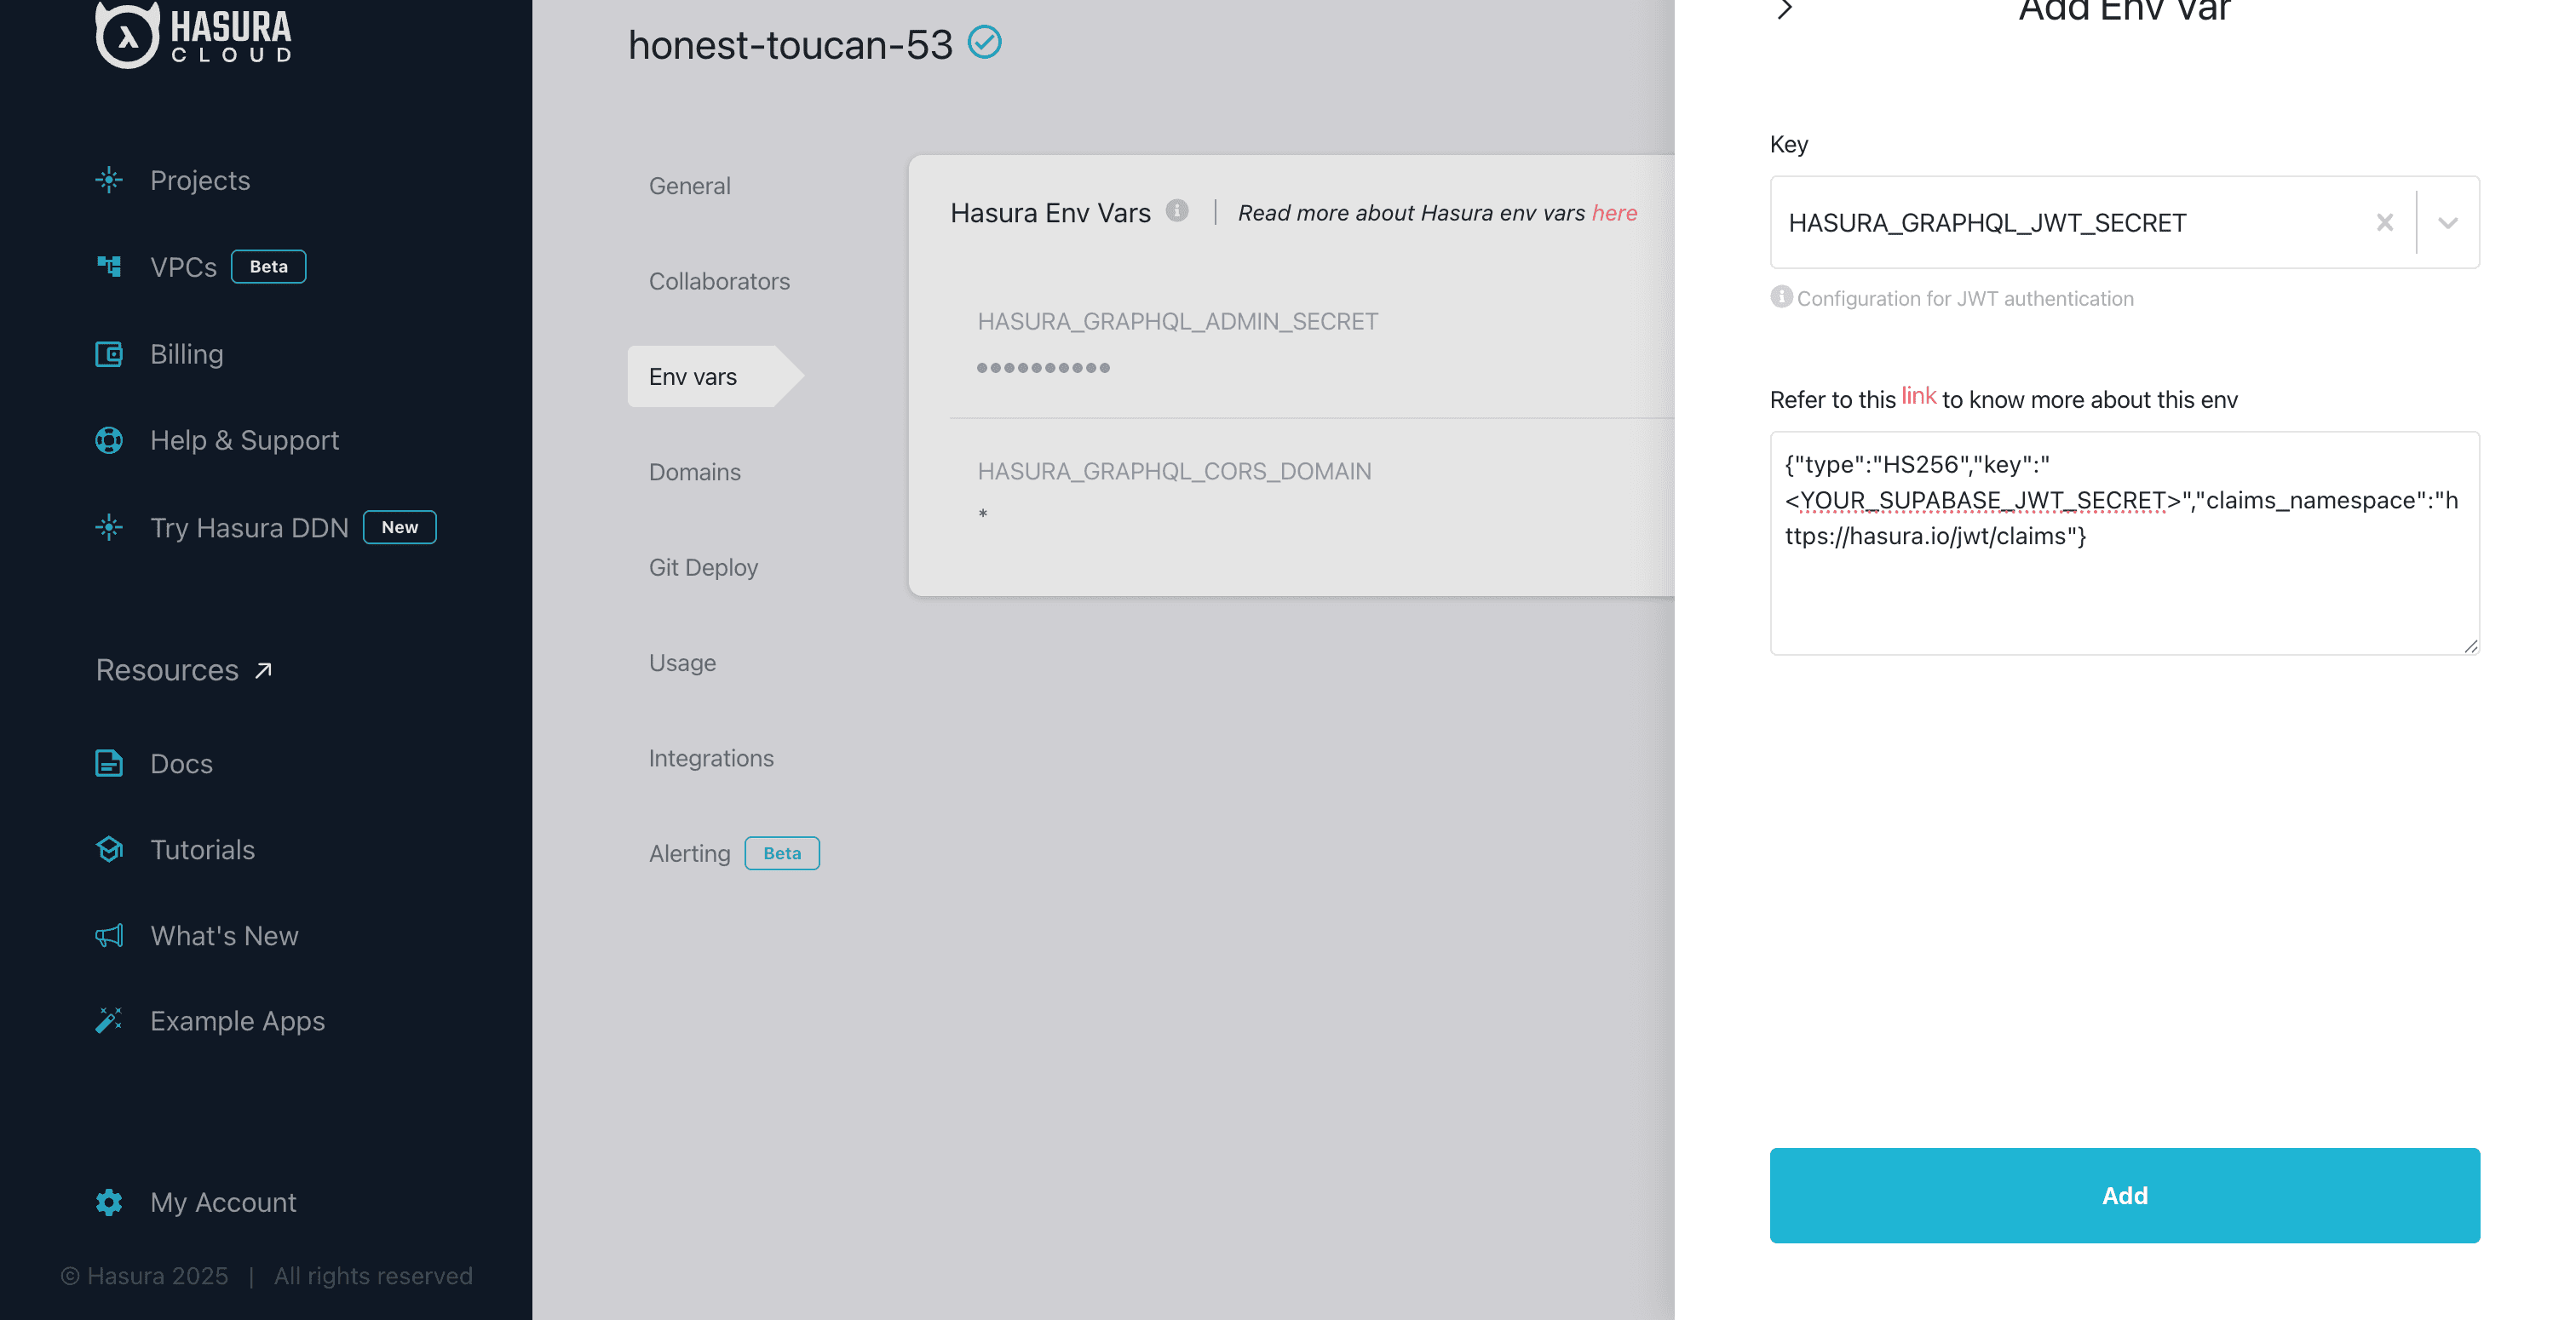Open the Projects section in the sidebar
Image resolution: width=2576 pixels, height=1320 pixels.
[x=199, y=180]
